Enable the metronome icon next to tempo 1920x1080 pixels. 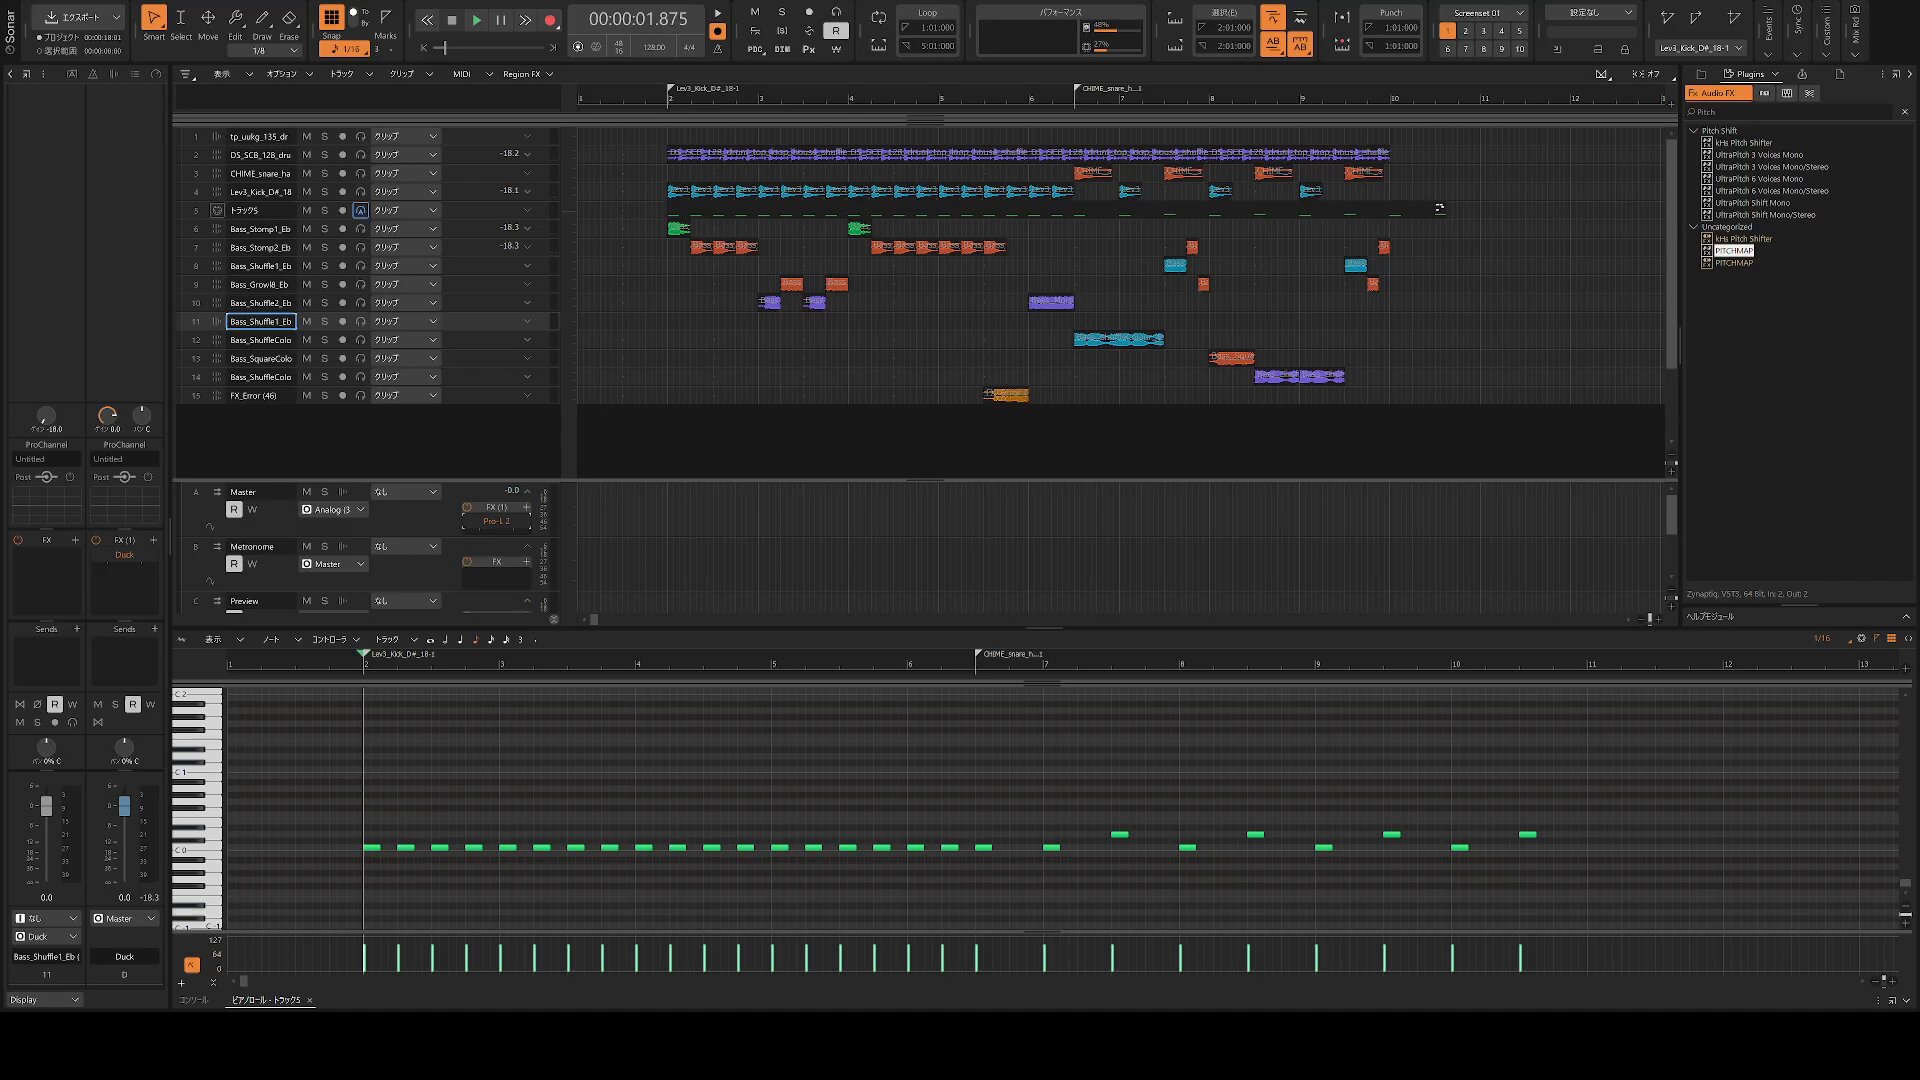717,48
